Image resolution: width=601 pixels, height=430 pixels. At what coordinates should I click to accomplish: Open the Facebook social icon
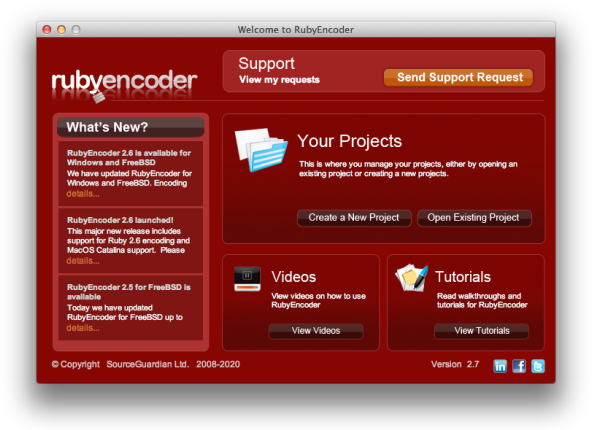tap(519, 366)
